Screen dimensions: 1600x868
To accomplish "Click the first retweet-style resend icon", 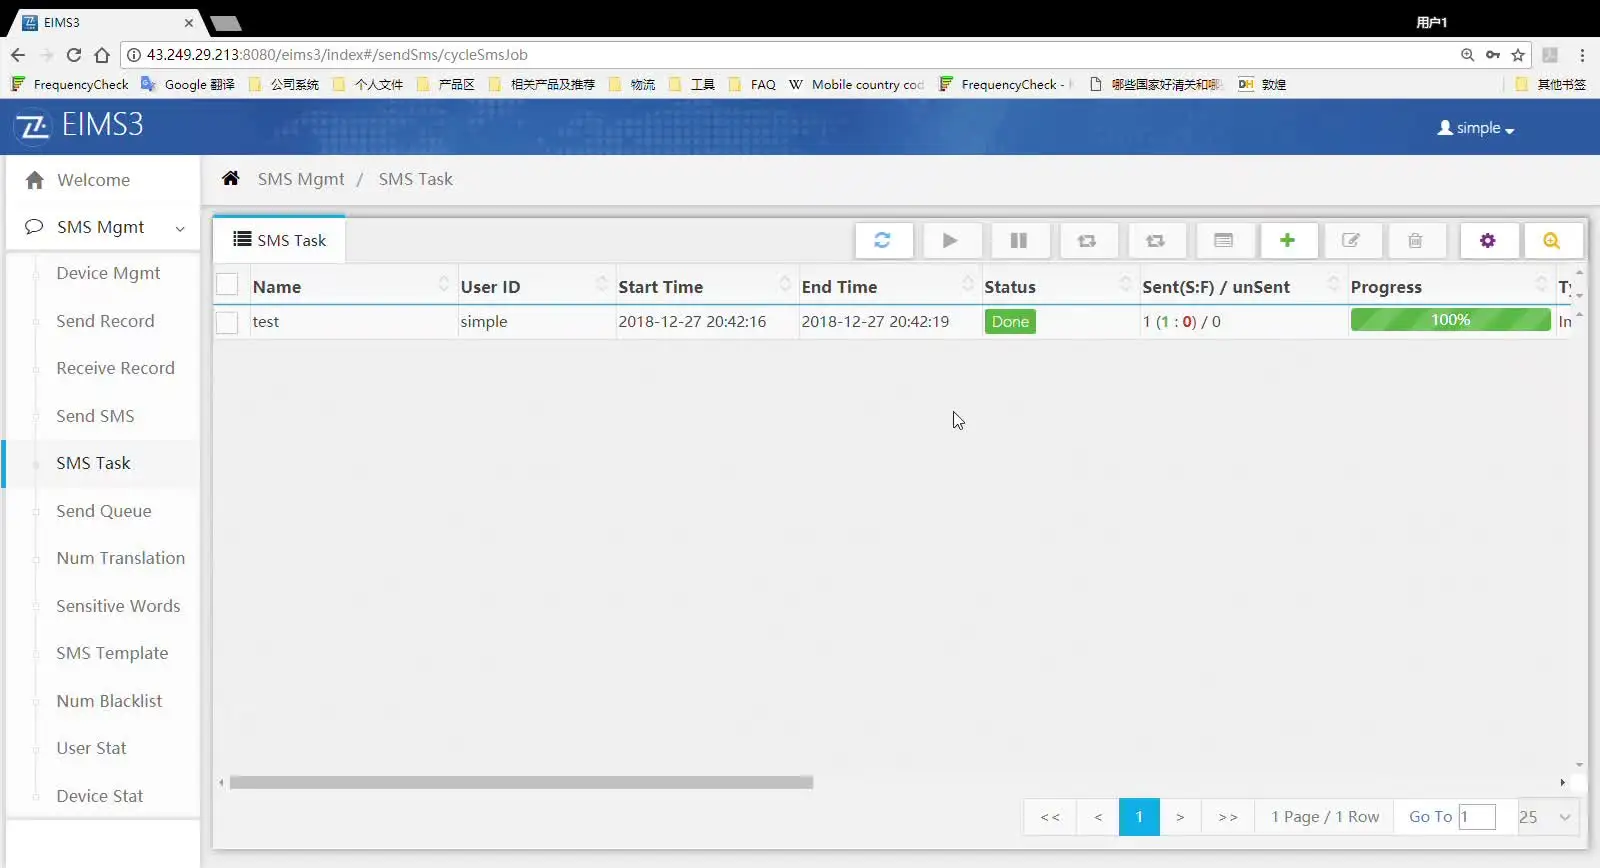I will click(x=1087, y=240).
